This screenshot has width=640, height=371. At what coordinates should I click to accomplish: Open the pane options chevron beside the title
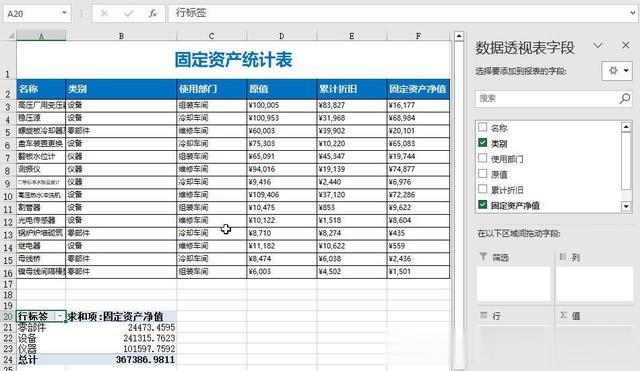click(x=598, y=45)
